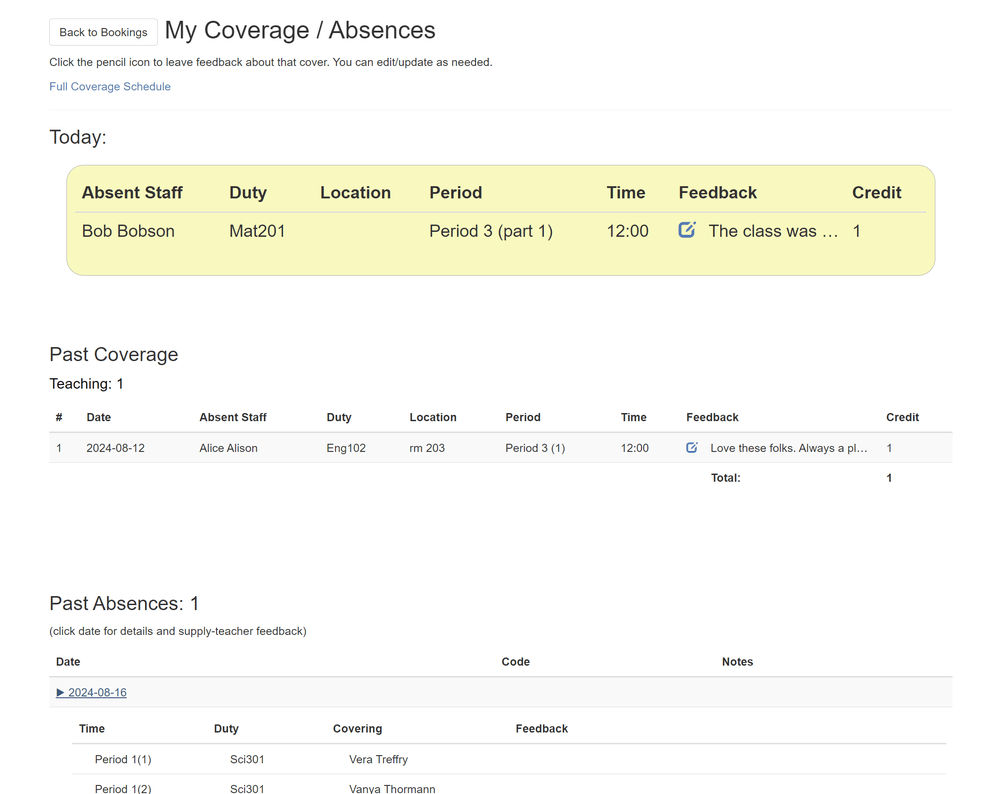Image resolution: width=1000 pixels, height=794 pixels.
Task: Click the Alice Alison cell
Action: pos(228,448)
